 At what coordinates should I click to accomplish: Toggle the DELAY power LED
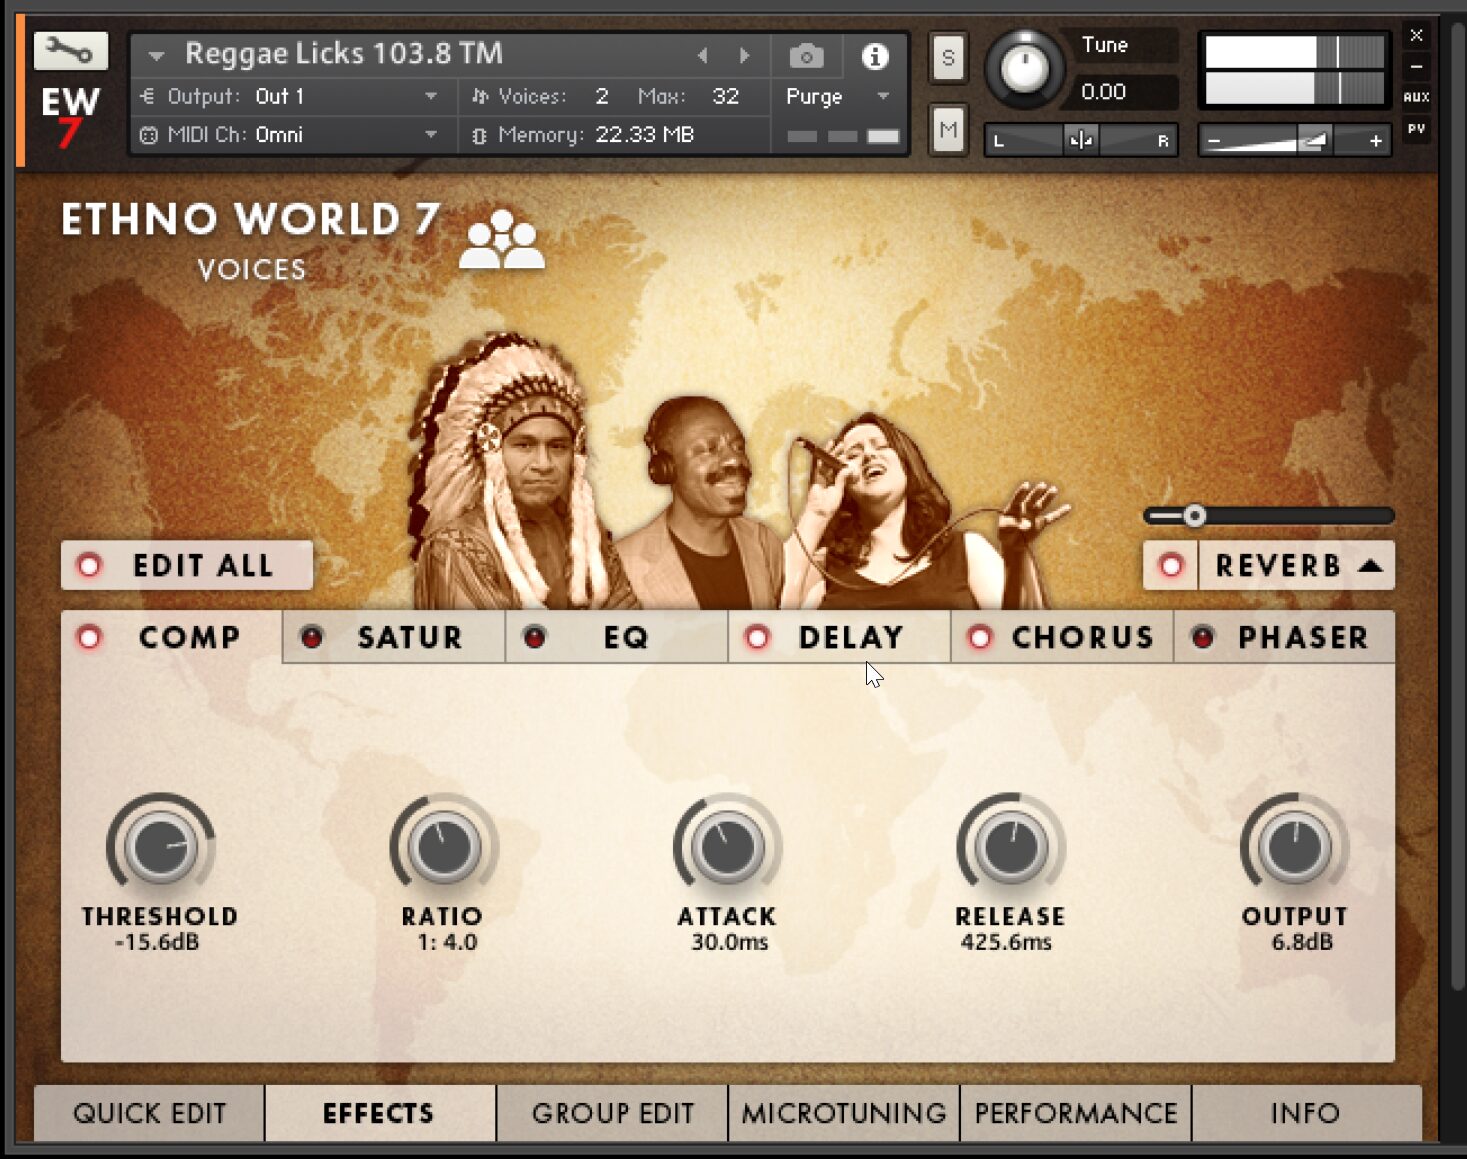pos(758,638)
